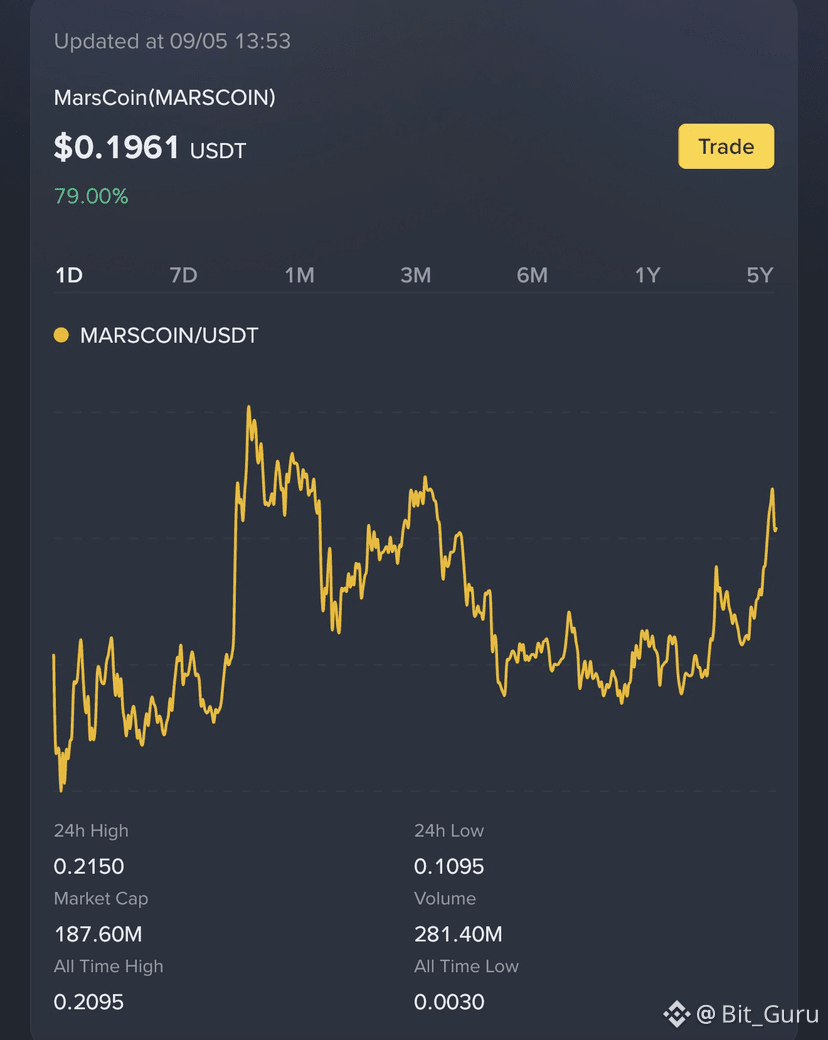Click the MARSCOIN/USDT legend label
The width and height of the screenshot is (828, 1040).
(169, 336)
